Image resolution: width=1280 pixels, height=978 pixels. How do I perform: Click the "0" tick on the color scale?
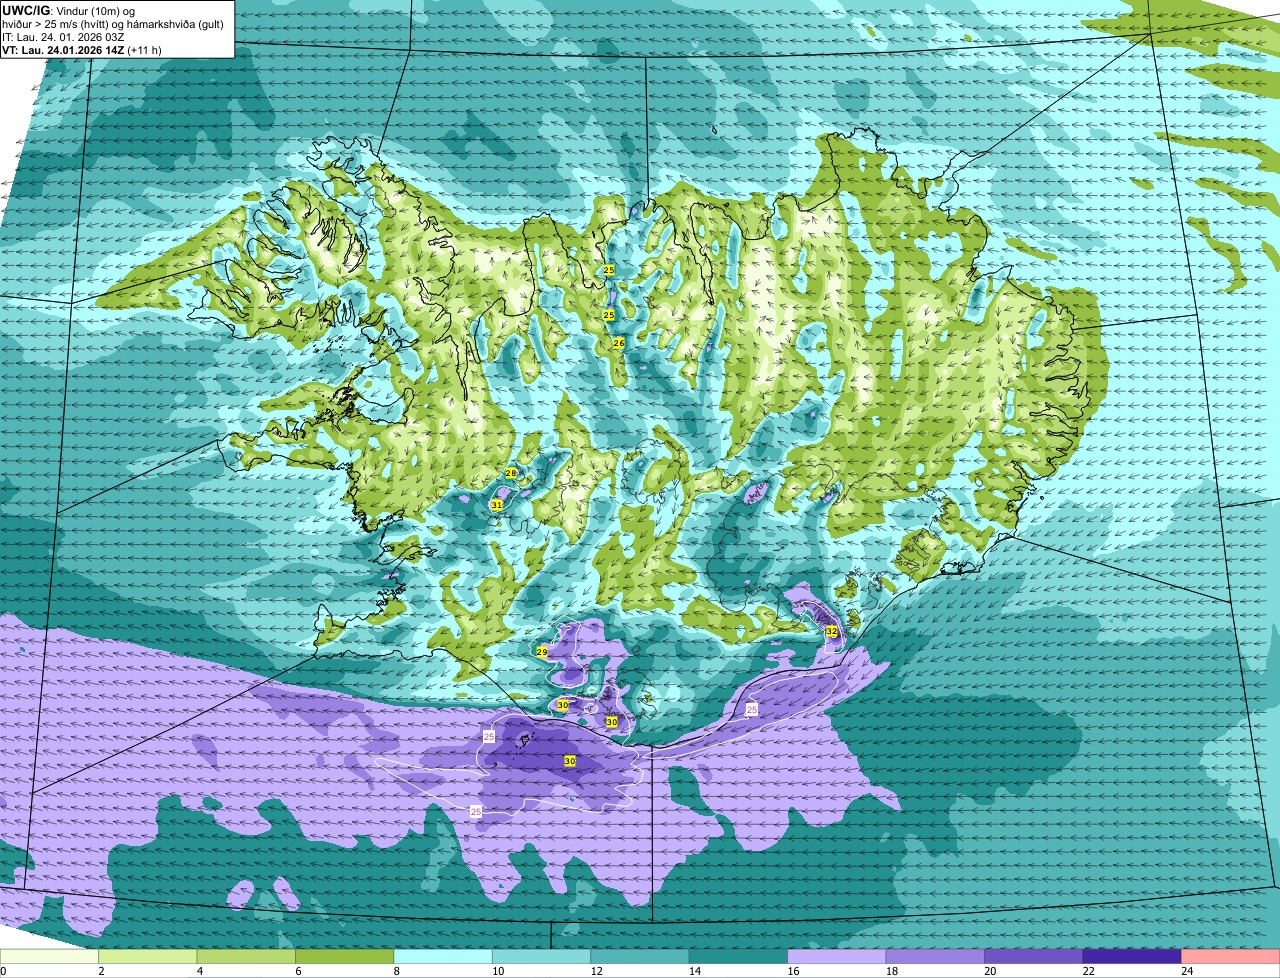tap(4, 970)
